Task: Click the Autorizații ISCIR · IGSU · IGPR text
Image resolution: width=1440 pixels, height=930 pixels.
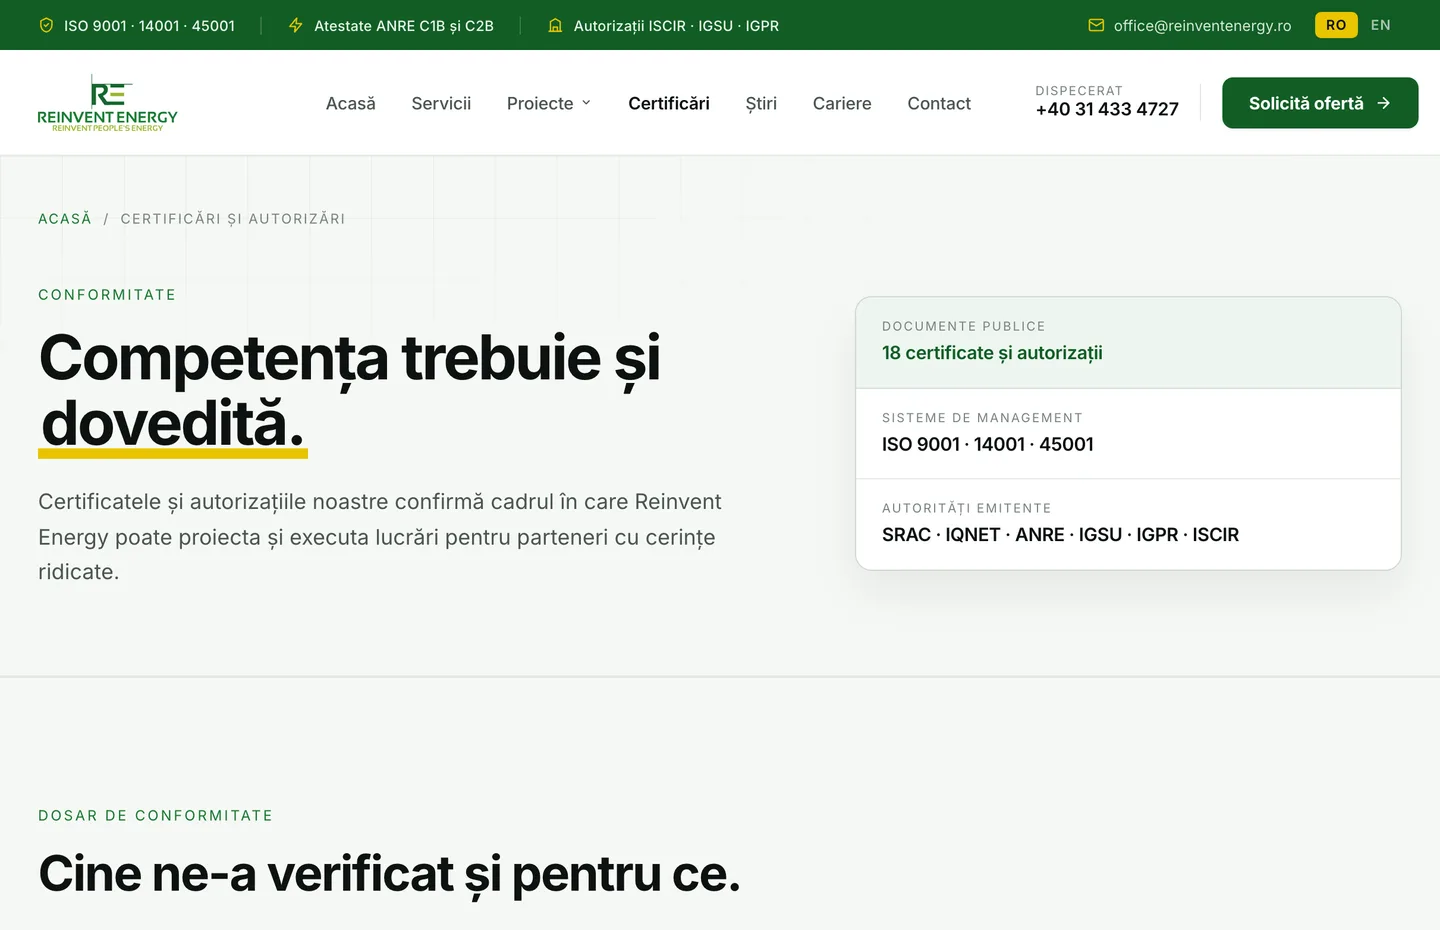Action: click(676, 26)
